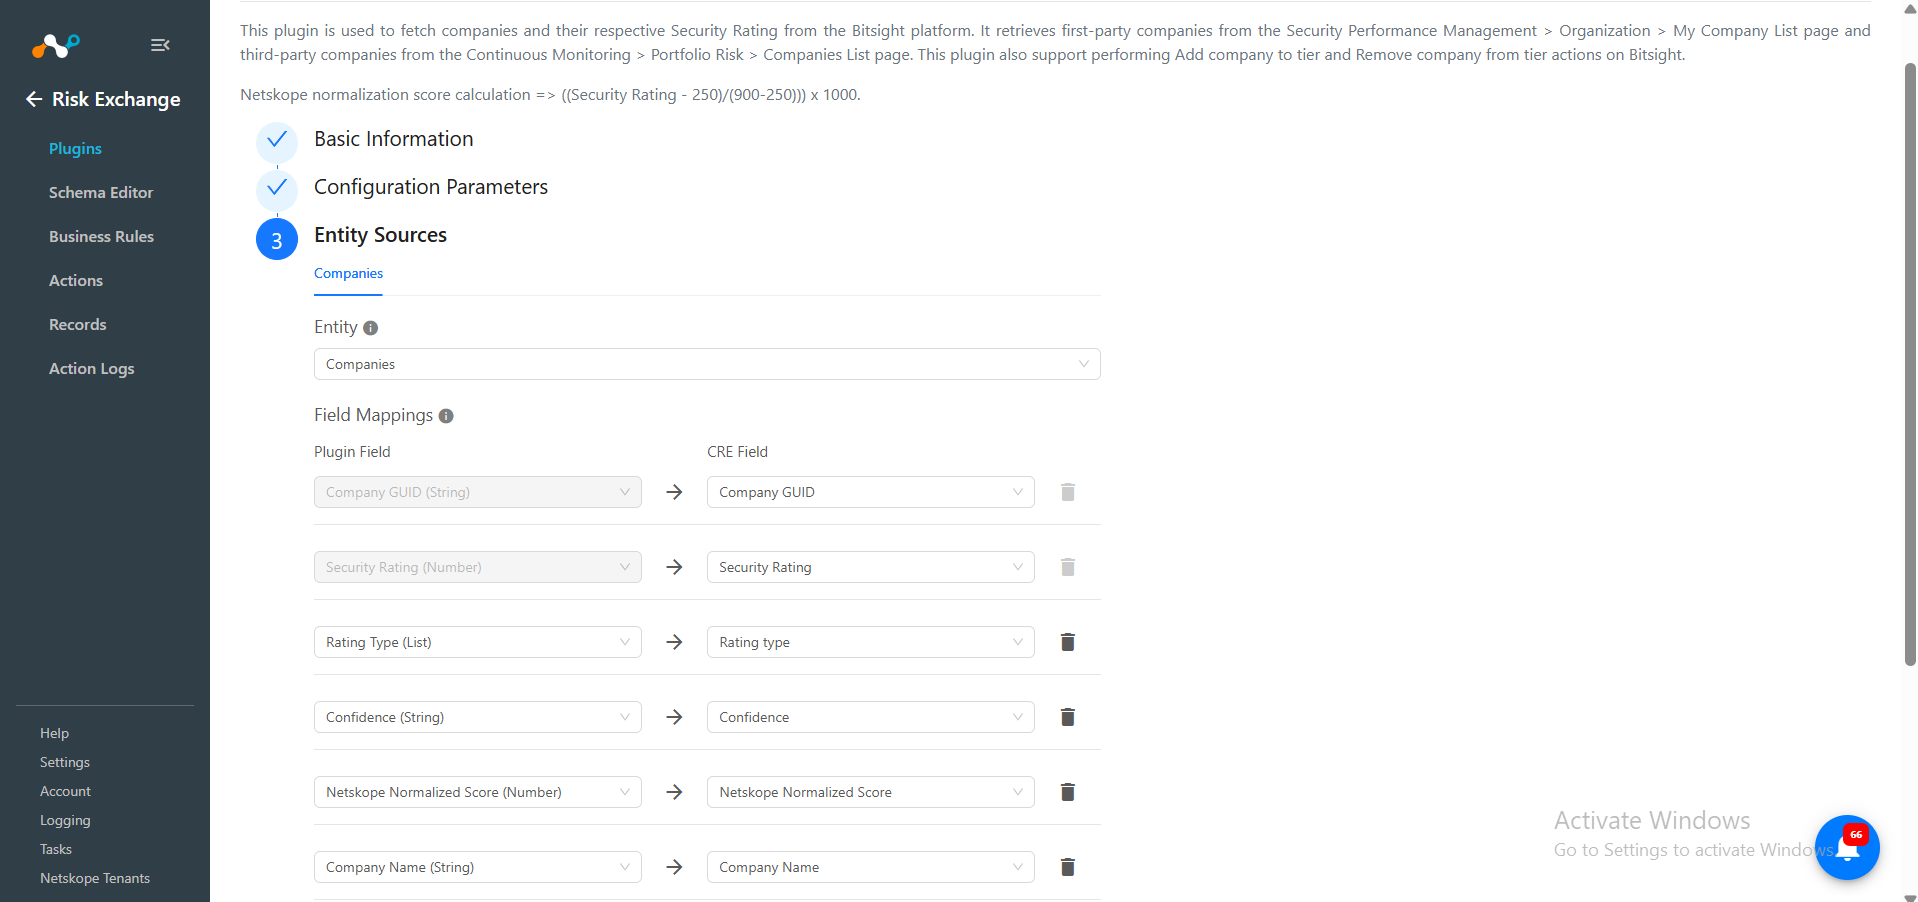This screenshot has height=902, width=1918.
Task: Open the Security Rating (Number) plugin dropdown
Action: pyautogui.click(x=478, y=567)
